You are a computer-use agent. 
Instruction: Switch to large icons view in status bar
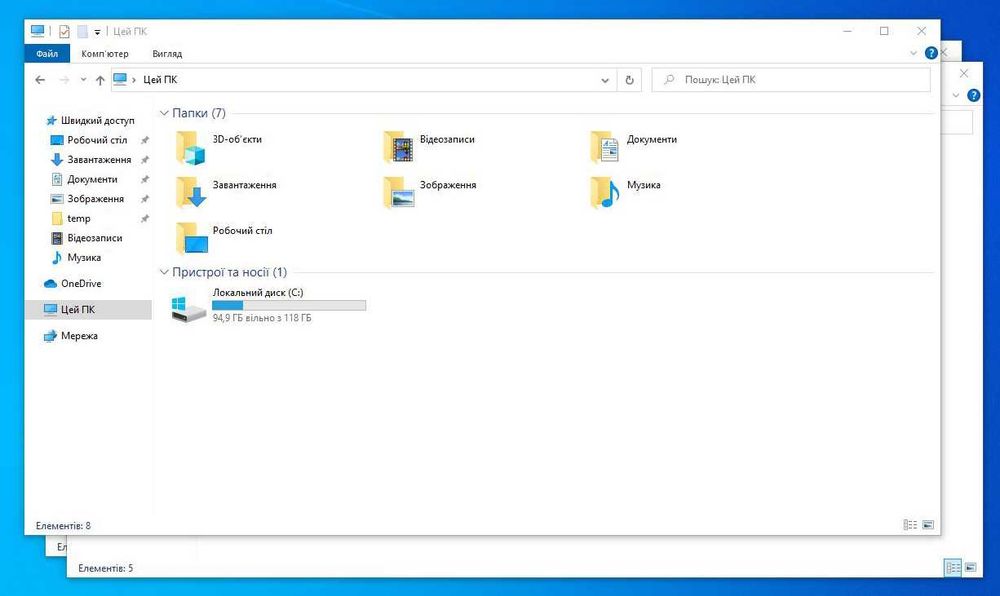click(928, 525)
